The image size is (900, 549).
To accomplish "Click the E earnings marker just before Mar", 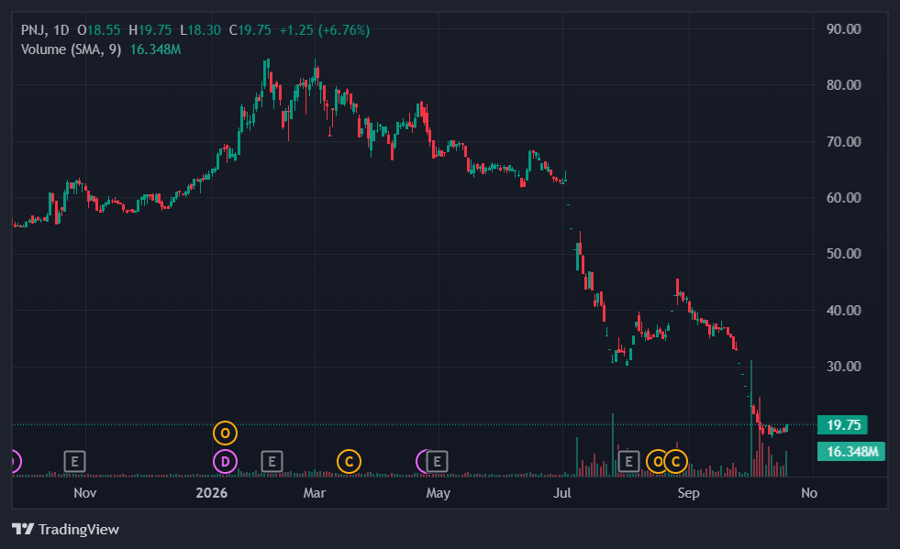I will pos(272,461).
